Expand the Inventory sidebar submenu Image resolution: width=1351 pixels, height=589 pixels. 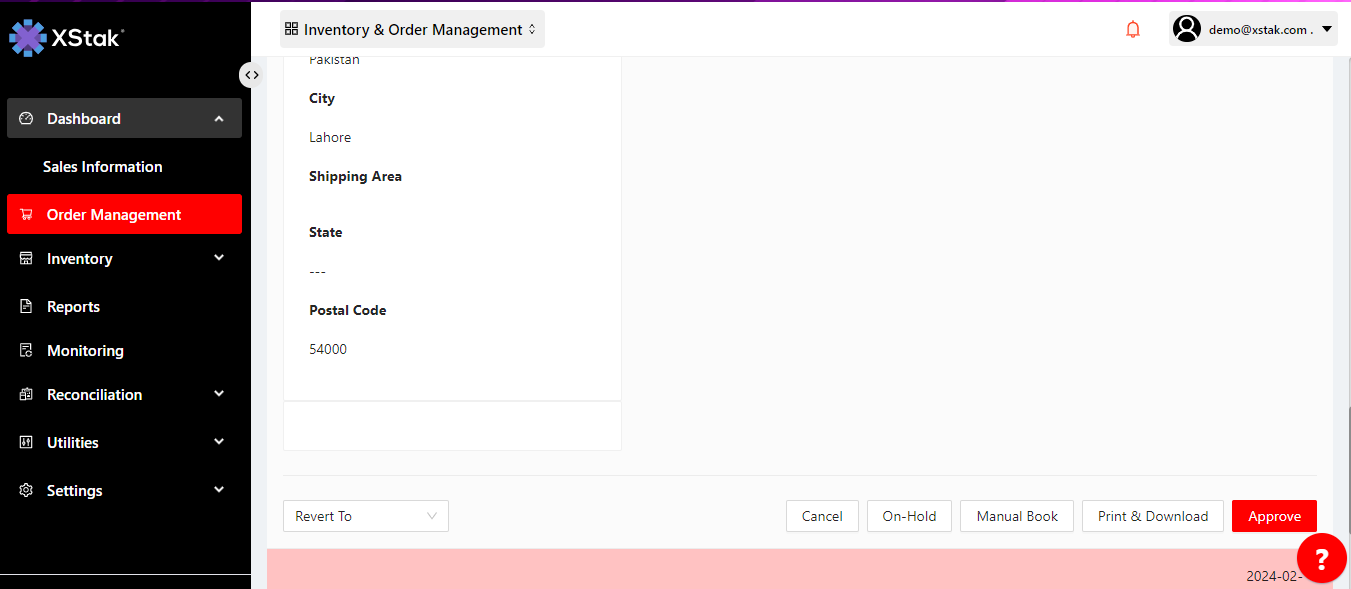pyautogui.click(x=219, y=259)
